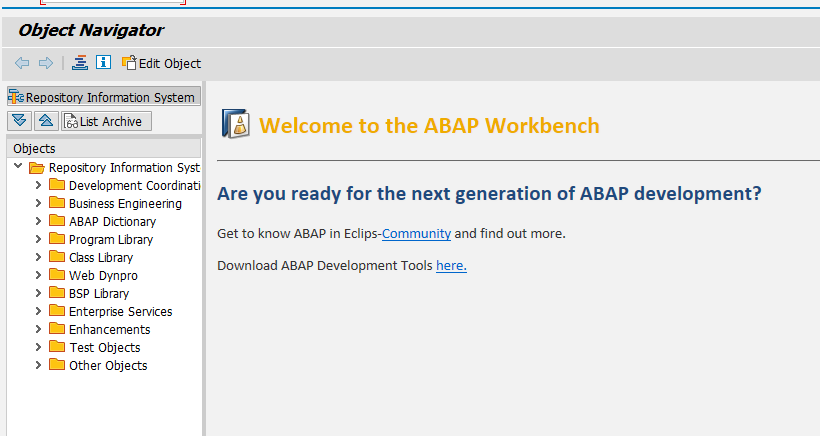Click the Edit Object button
This screenshot has height=436, width=820.
(162, 63)
